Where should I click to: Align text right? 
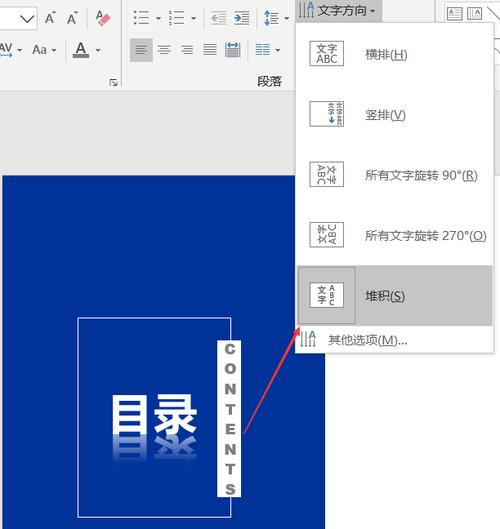click(187, 50)
